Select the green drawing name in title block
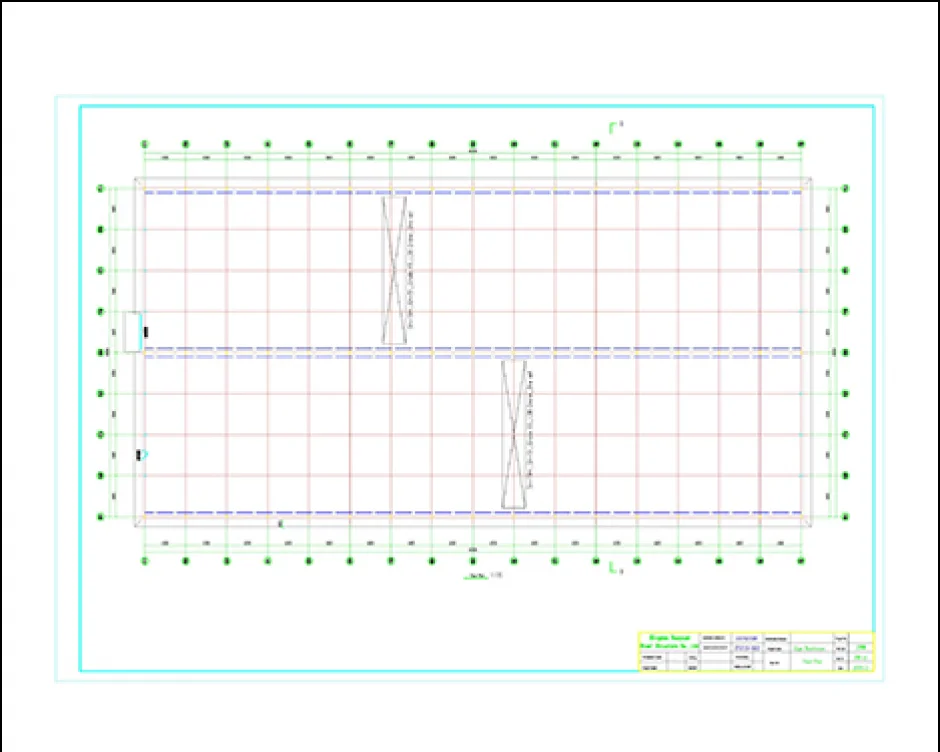 point(811,659)
